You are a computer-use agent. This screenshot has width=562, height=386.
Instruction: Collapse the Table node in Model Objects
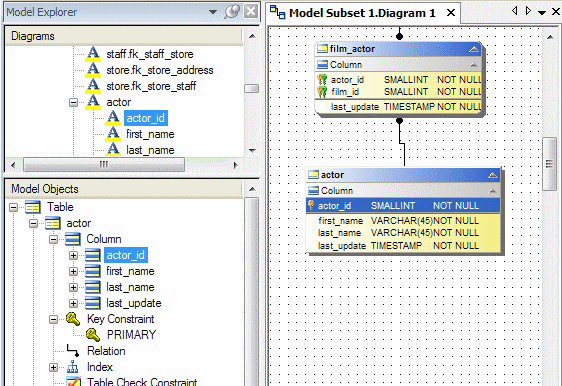13,208
